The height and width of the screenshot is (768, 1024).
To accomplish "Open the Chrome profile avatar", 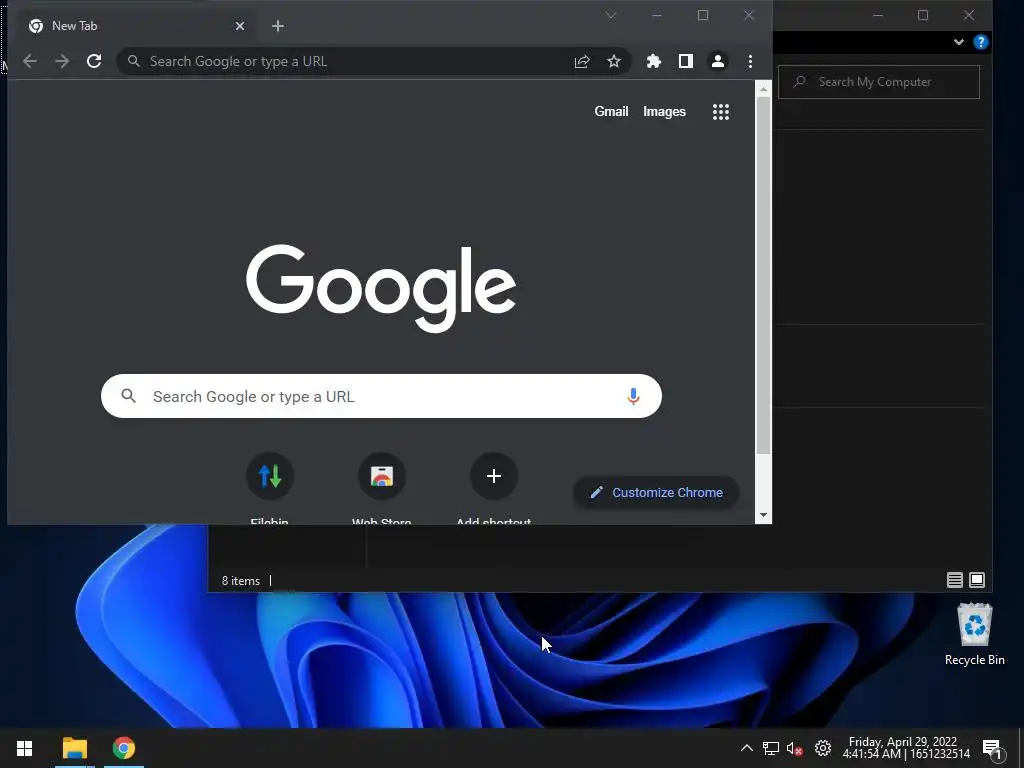I will point(718,61).
